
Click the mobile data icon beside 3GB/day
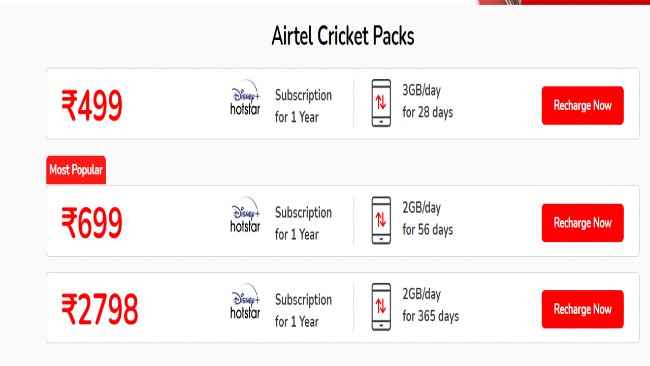tap(381, 103)
